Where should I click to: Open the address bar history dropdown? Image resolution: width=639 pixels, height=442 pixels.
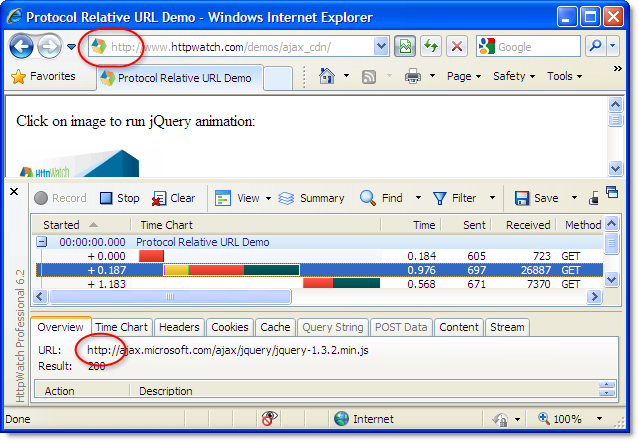coord(381,46)
